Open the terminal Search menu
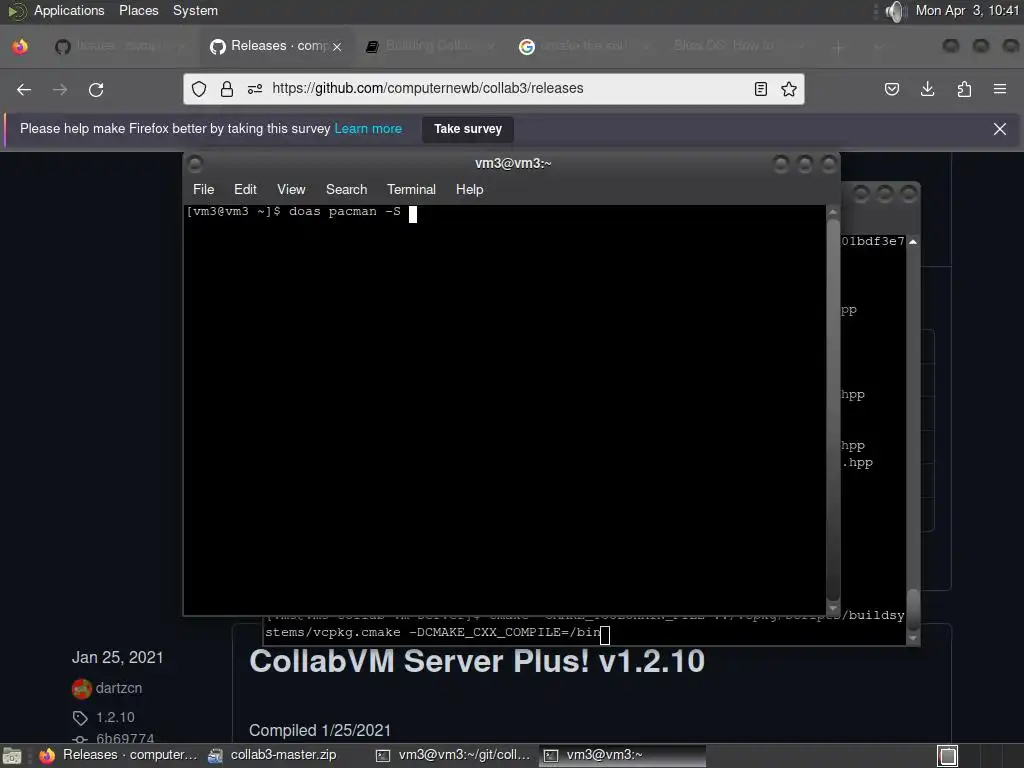This screenshot has height=768, width=1024. [346, 189]
